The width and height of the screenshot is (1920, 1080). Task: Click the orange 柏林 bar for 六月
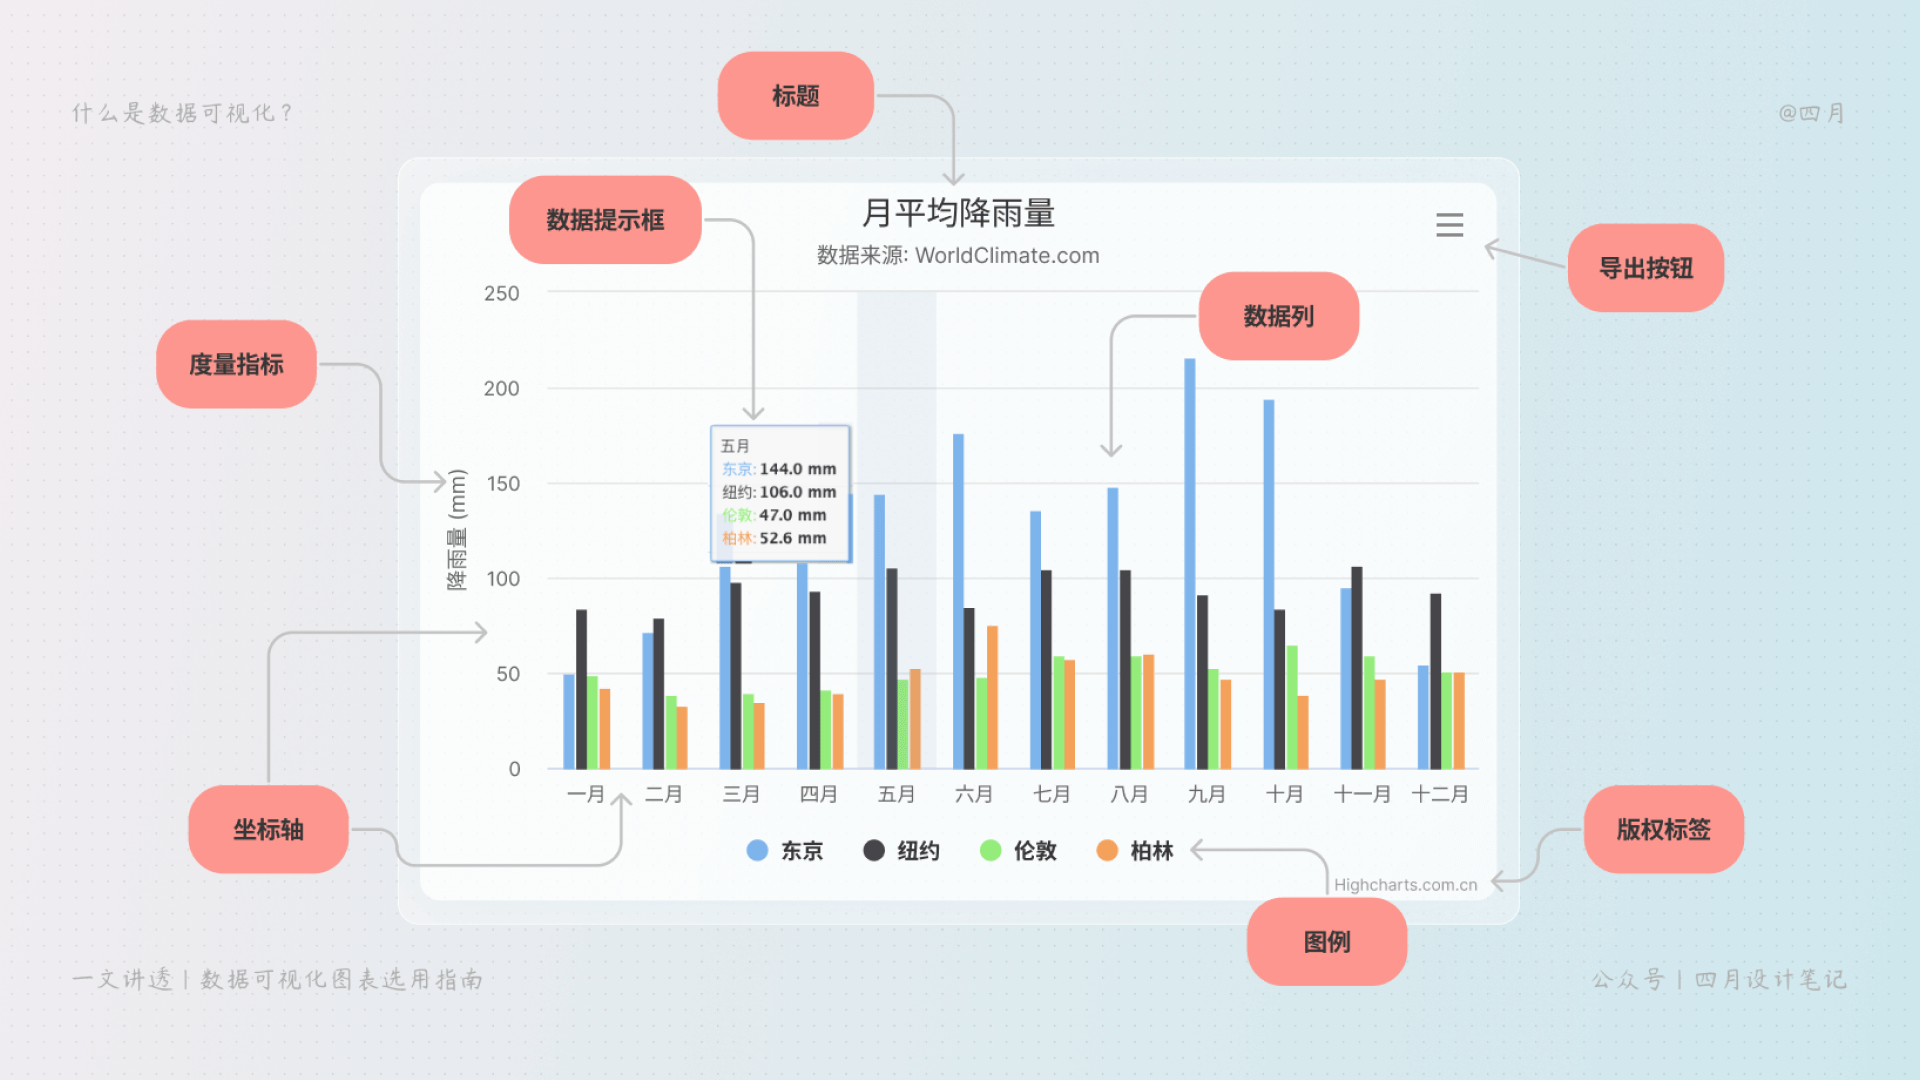click(x=992, y=698)
